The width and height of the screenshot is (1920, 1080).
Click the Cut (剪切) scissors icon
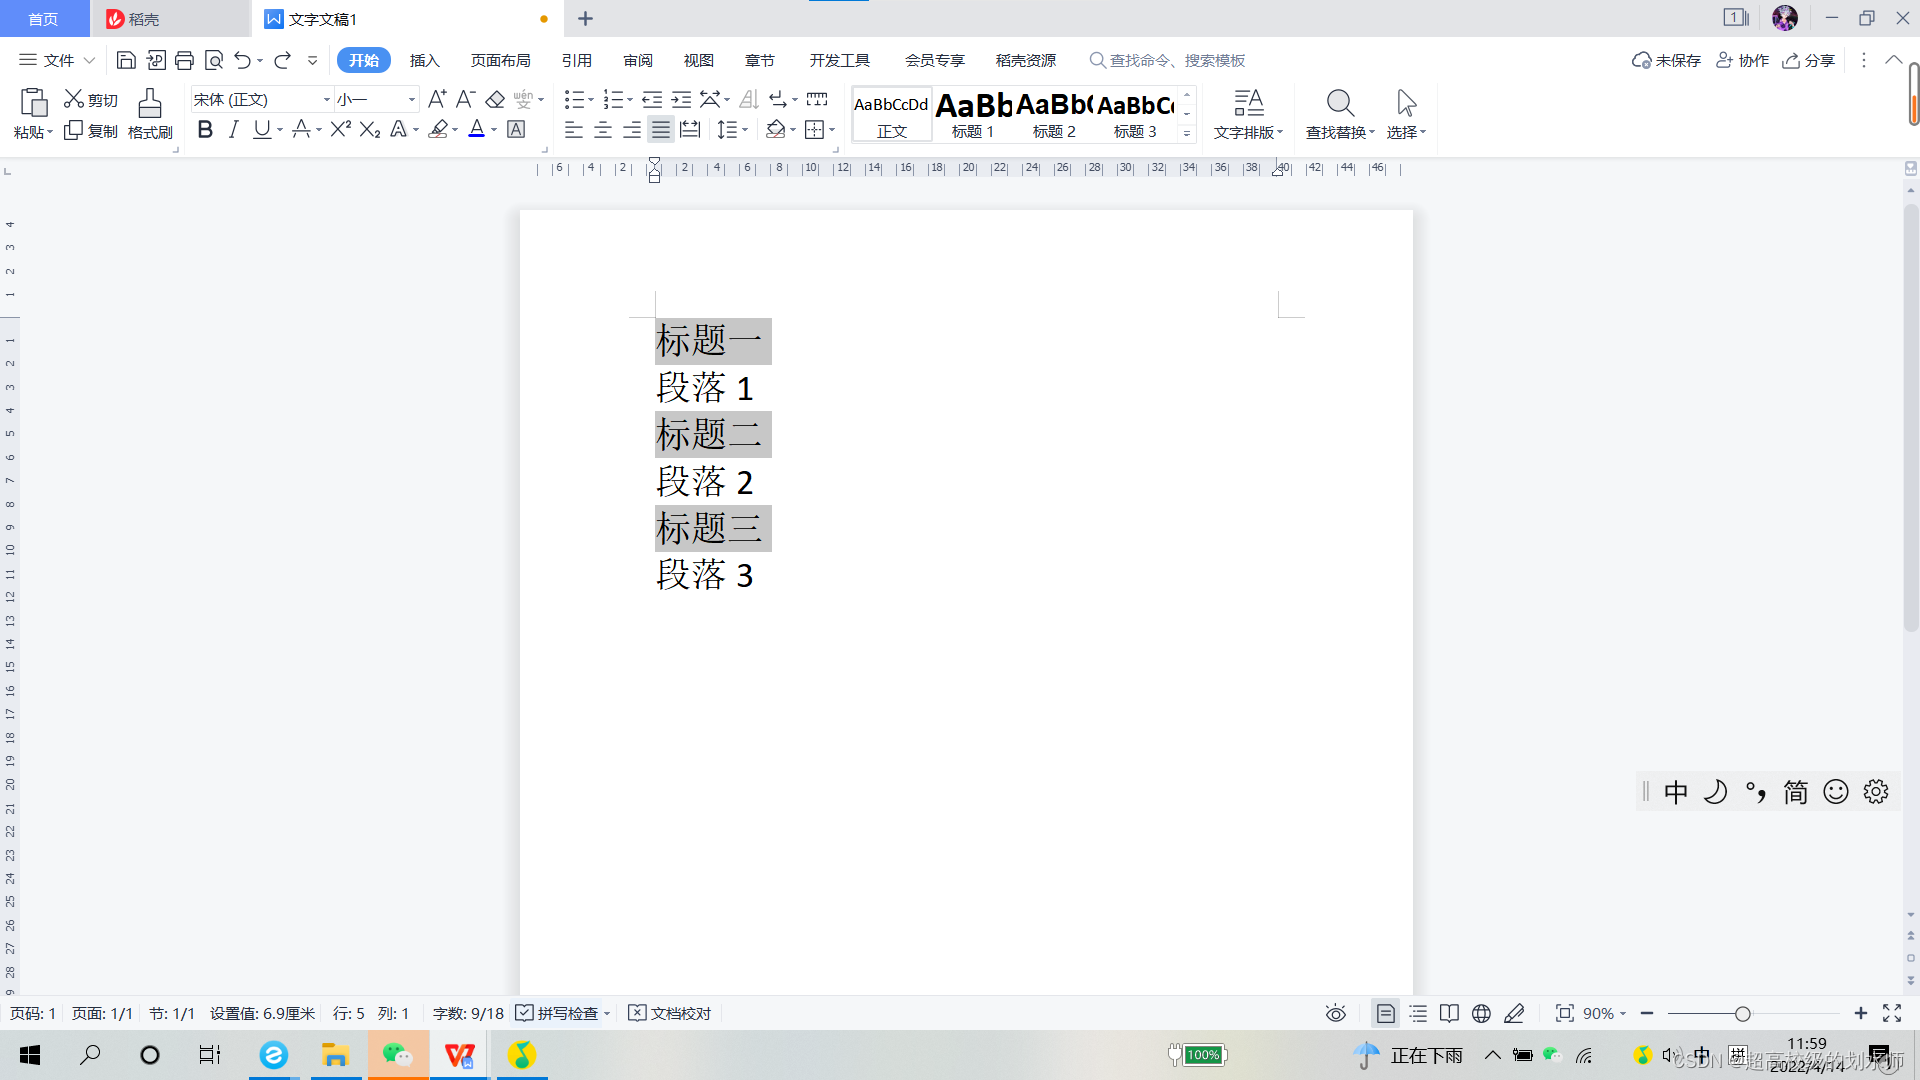point(74,99)
